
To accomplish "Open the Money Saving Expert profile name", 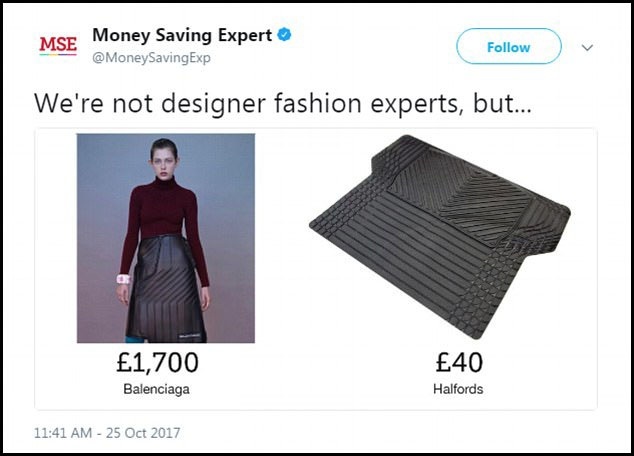I will [x=182, y=36].
